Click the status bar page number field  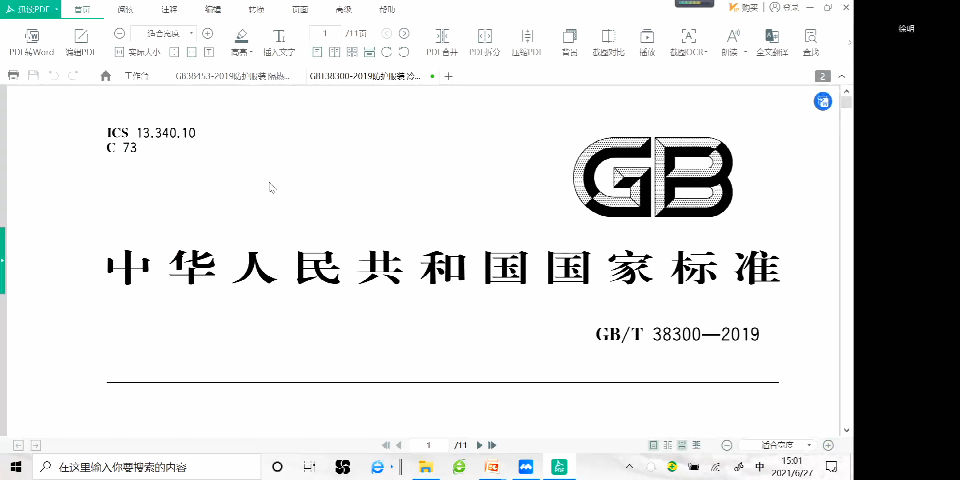429,445
